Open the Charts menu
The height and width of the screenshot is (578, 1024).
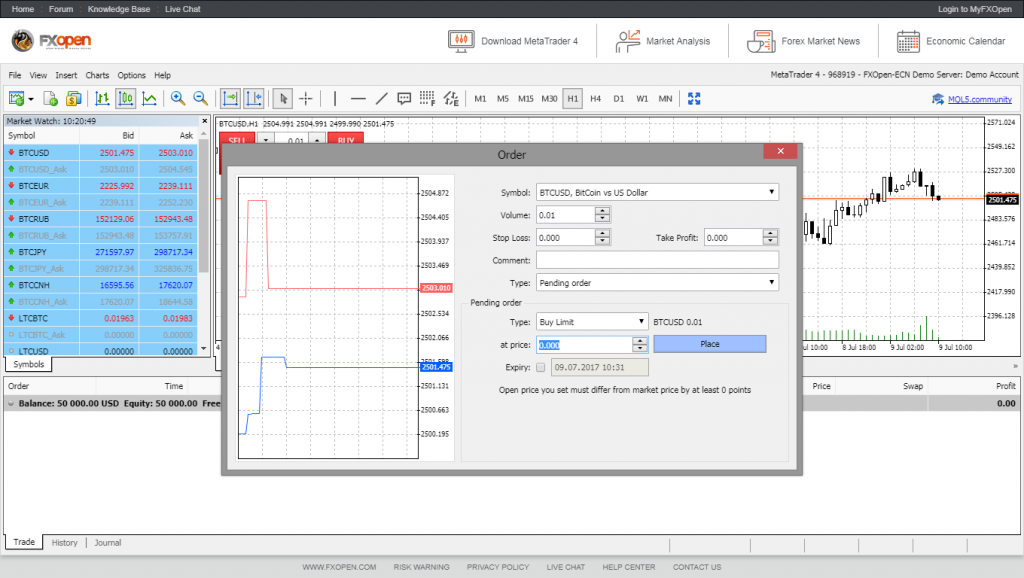point(97,75)
